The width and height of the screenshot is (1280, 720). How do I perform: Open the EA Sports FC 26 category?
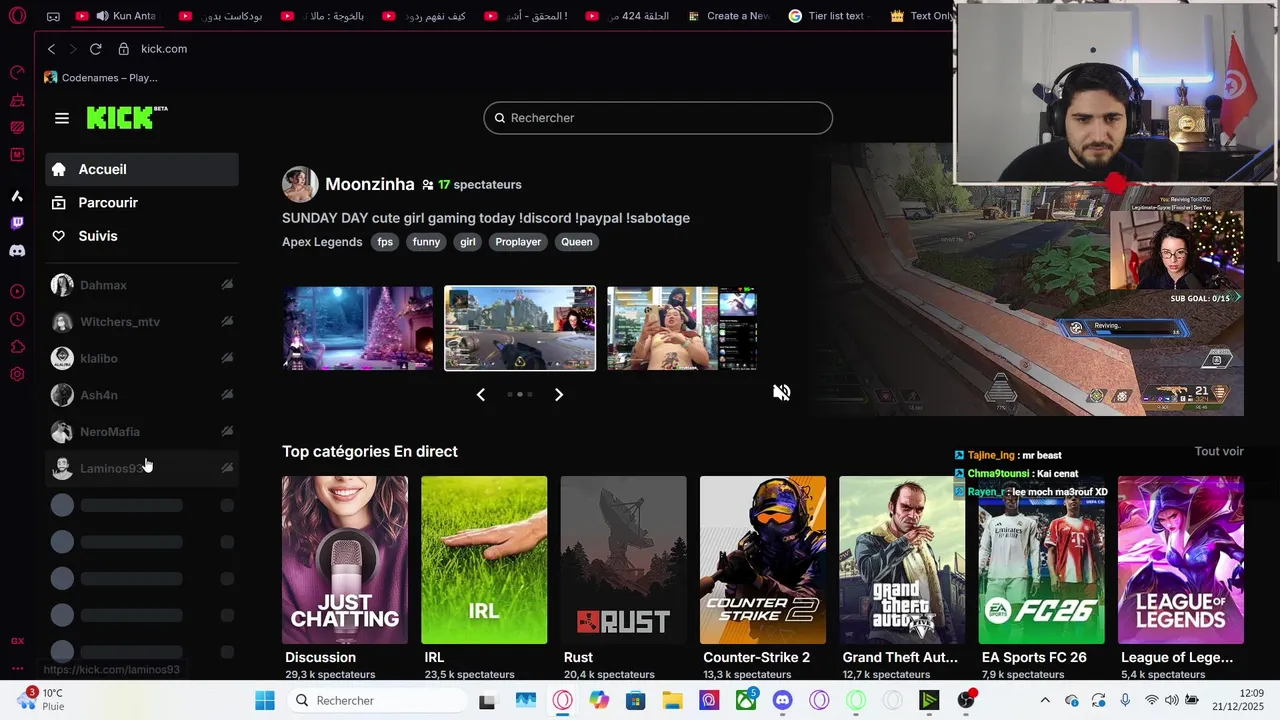(x=1041, y=560)
